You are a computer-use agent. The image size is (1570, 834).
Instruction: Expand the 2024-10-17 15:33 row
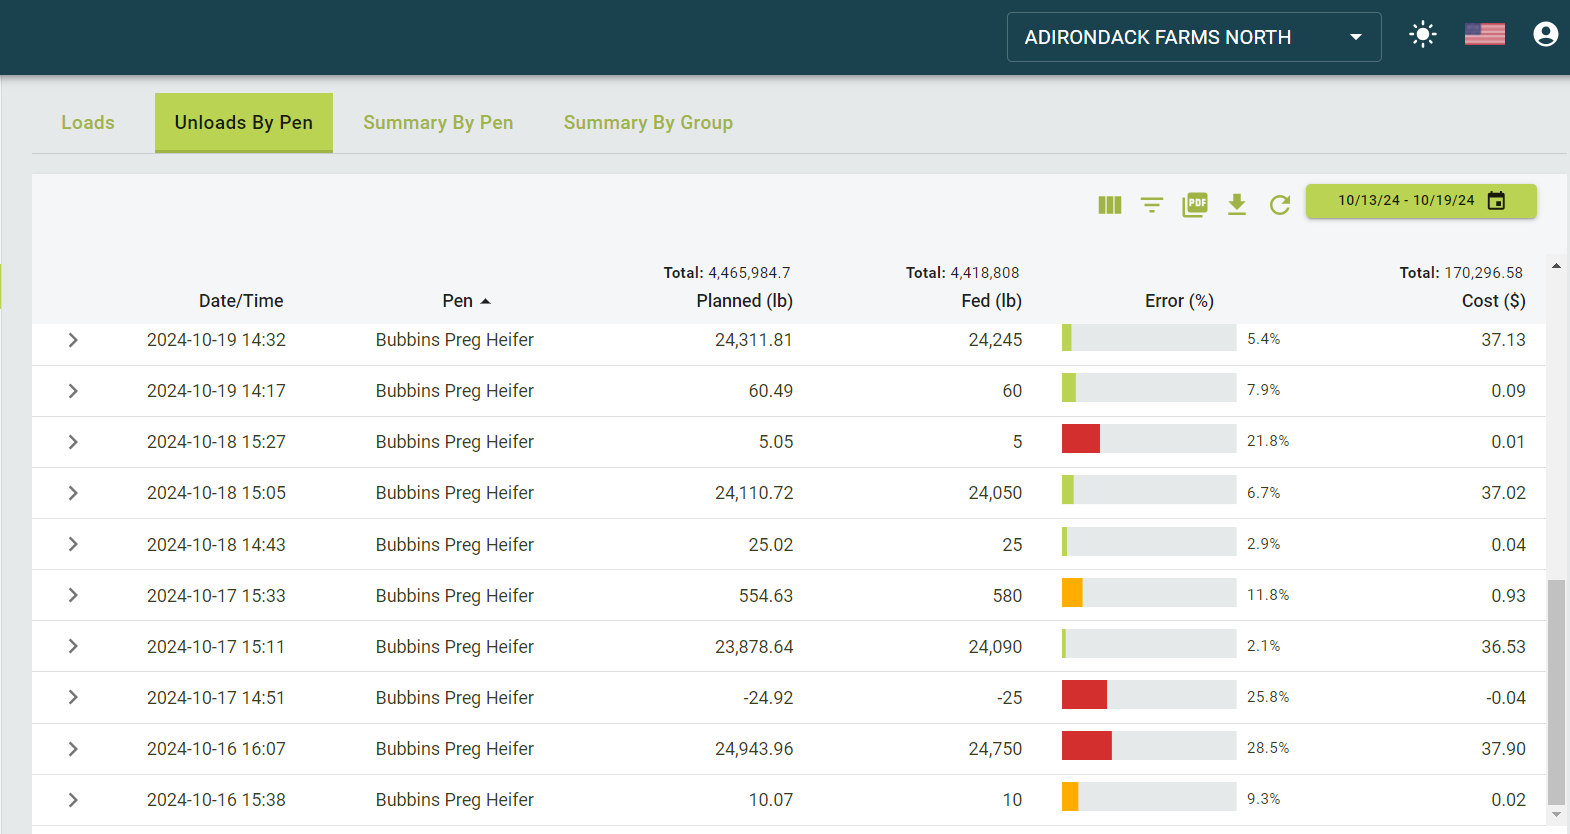pyautogui.click(x=73, y=595)
